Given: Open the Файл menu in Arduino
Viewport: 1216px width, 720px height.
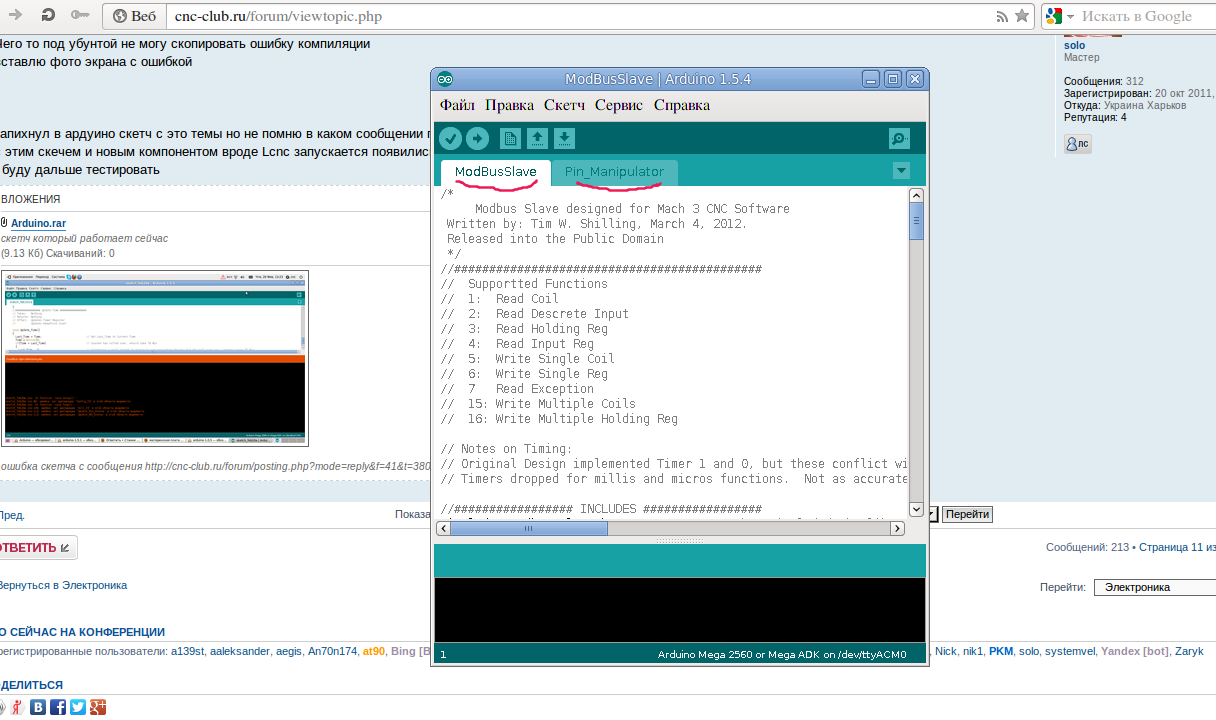Looking at the screenshot, I should coord(457,105).
